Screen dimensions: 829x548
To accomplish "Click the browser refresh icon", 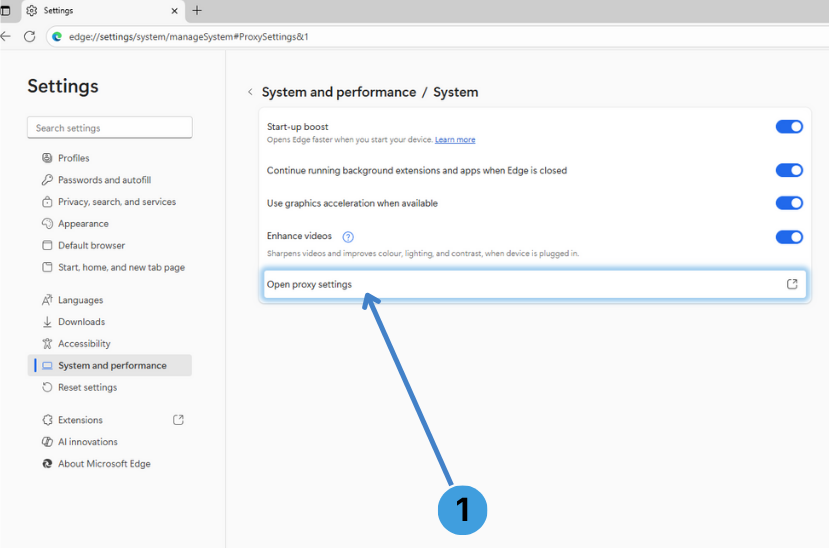I will click(x=30, y=36).
